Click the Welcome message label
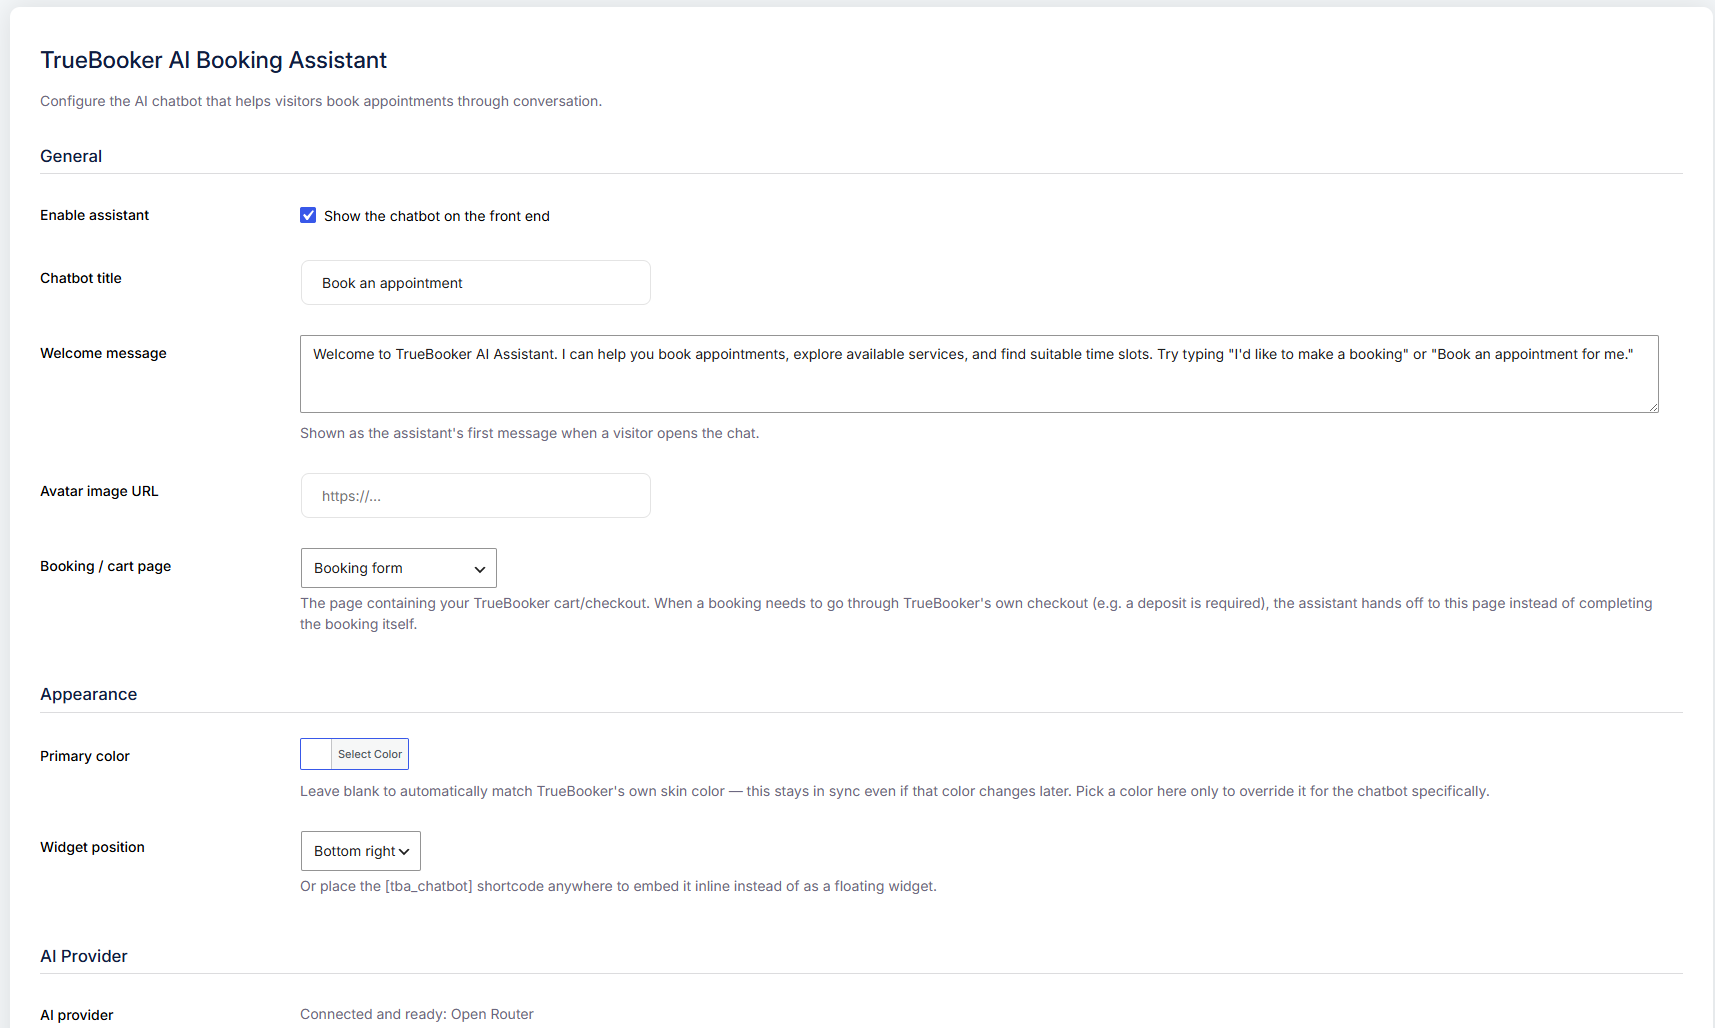 point(104,353)
